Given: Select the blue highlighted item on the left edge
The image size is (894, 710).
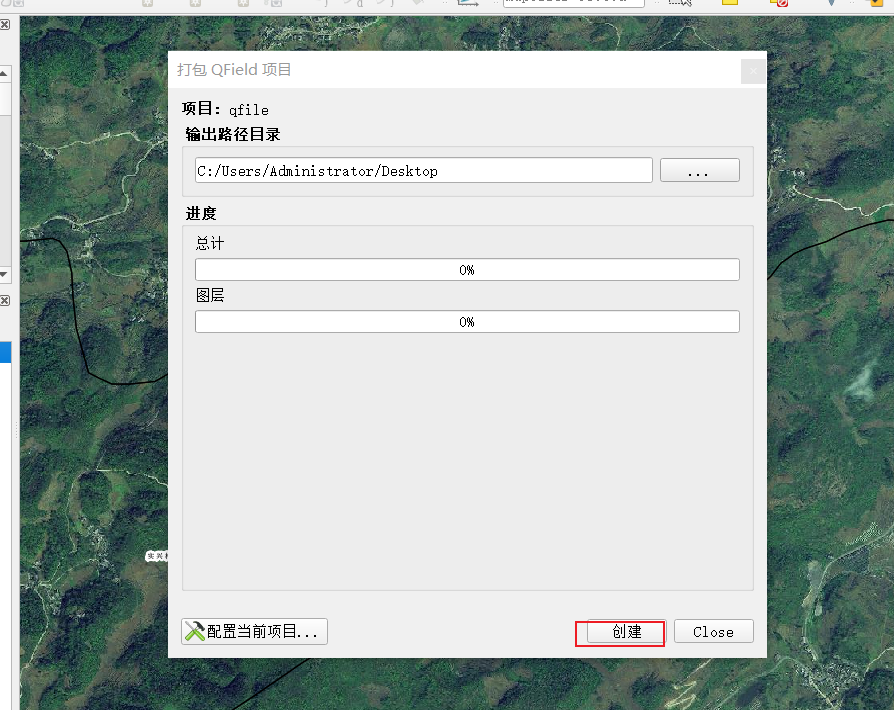Looking at the screenshot, I should 3,352.
